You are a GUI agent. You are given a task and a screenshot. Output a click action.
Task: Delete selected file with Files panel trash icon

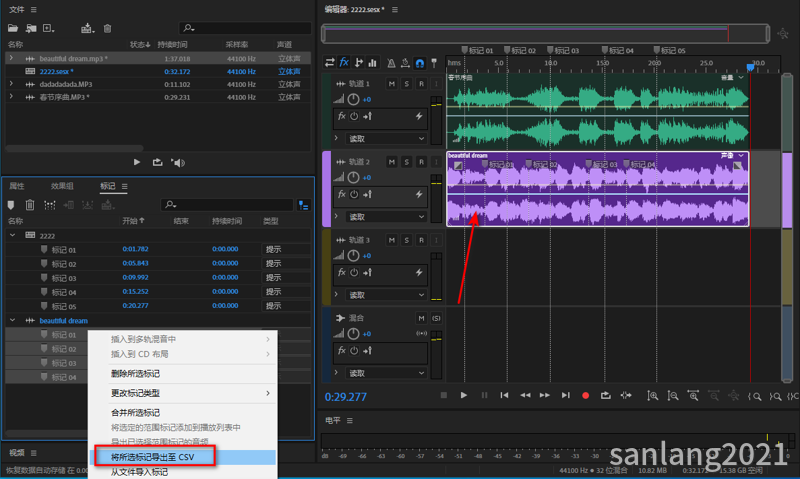[x=108, y=28]
